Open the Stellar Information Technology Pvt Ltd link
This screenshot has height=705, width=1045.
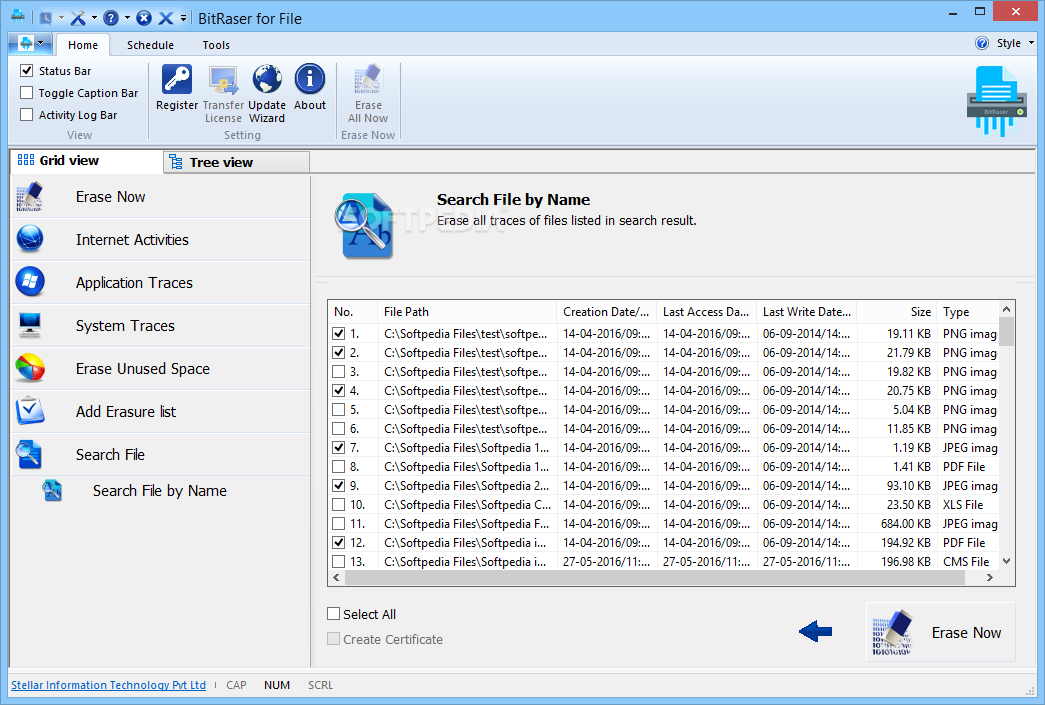(x=109, y=685)
